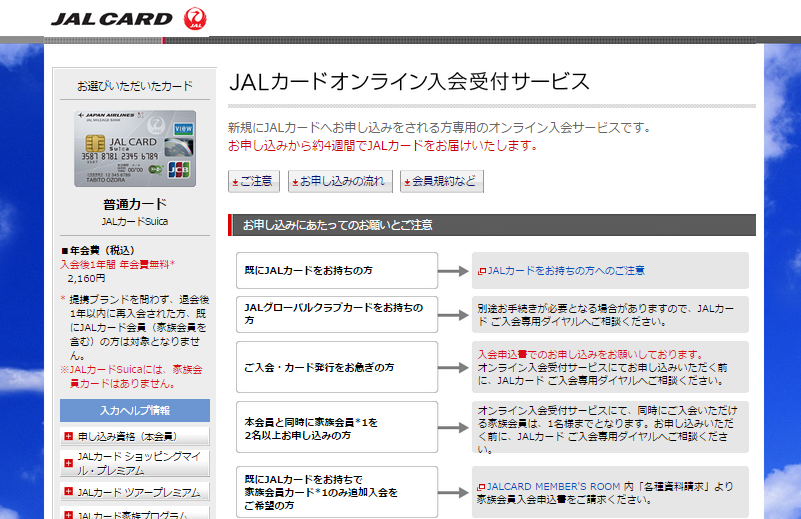The width and height of the screenshot is (801, 519).
Task: Click red plus icon beside ショッピングマイル・プレミアム
Action: pyautogui.click(x=68, y=463)
